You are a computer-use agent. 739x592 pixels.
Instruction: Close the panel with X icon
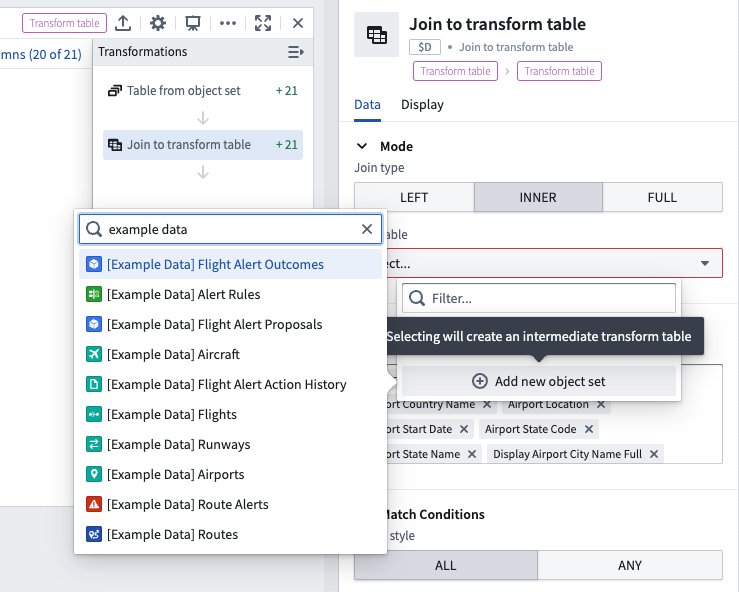click(298, 23)
